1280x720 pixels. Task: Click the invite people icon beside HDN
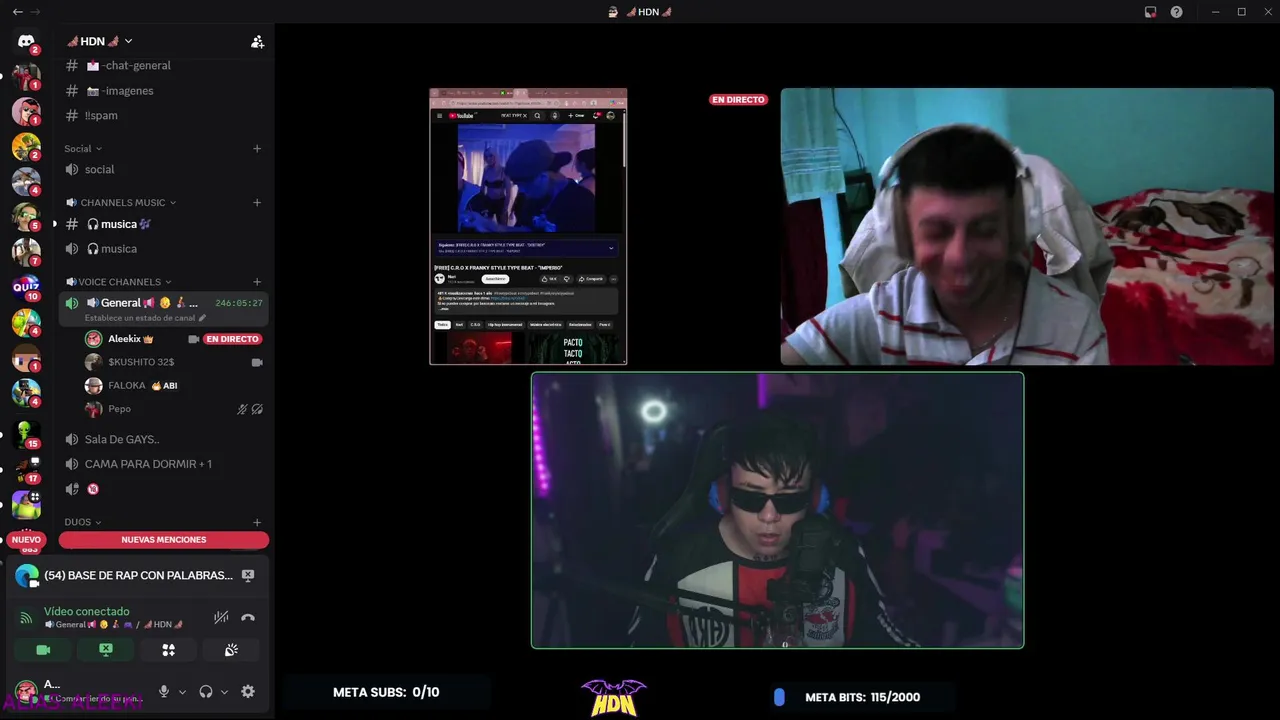pos(257,41)
